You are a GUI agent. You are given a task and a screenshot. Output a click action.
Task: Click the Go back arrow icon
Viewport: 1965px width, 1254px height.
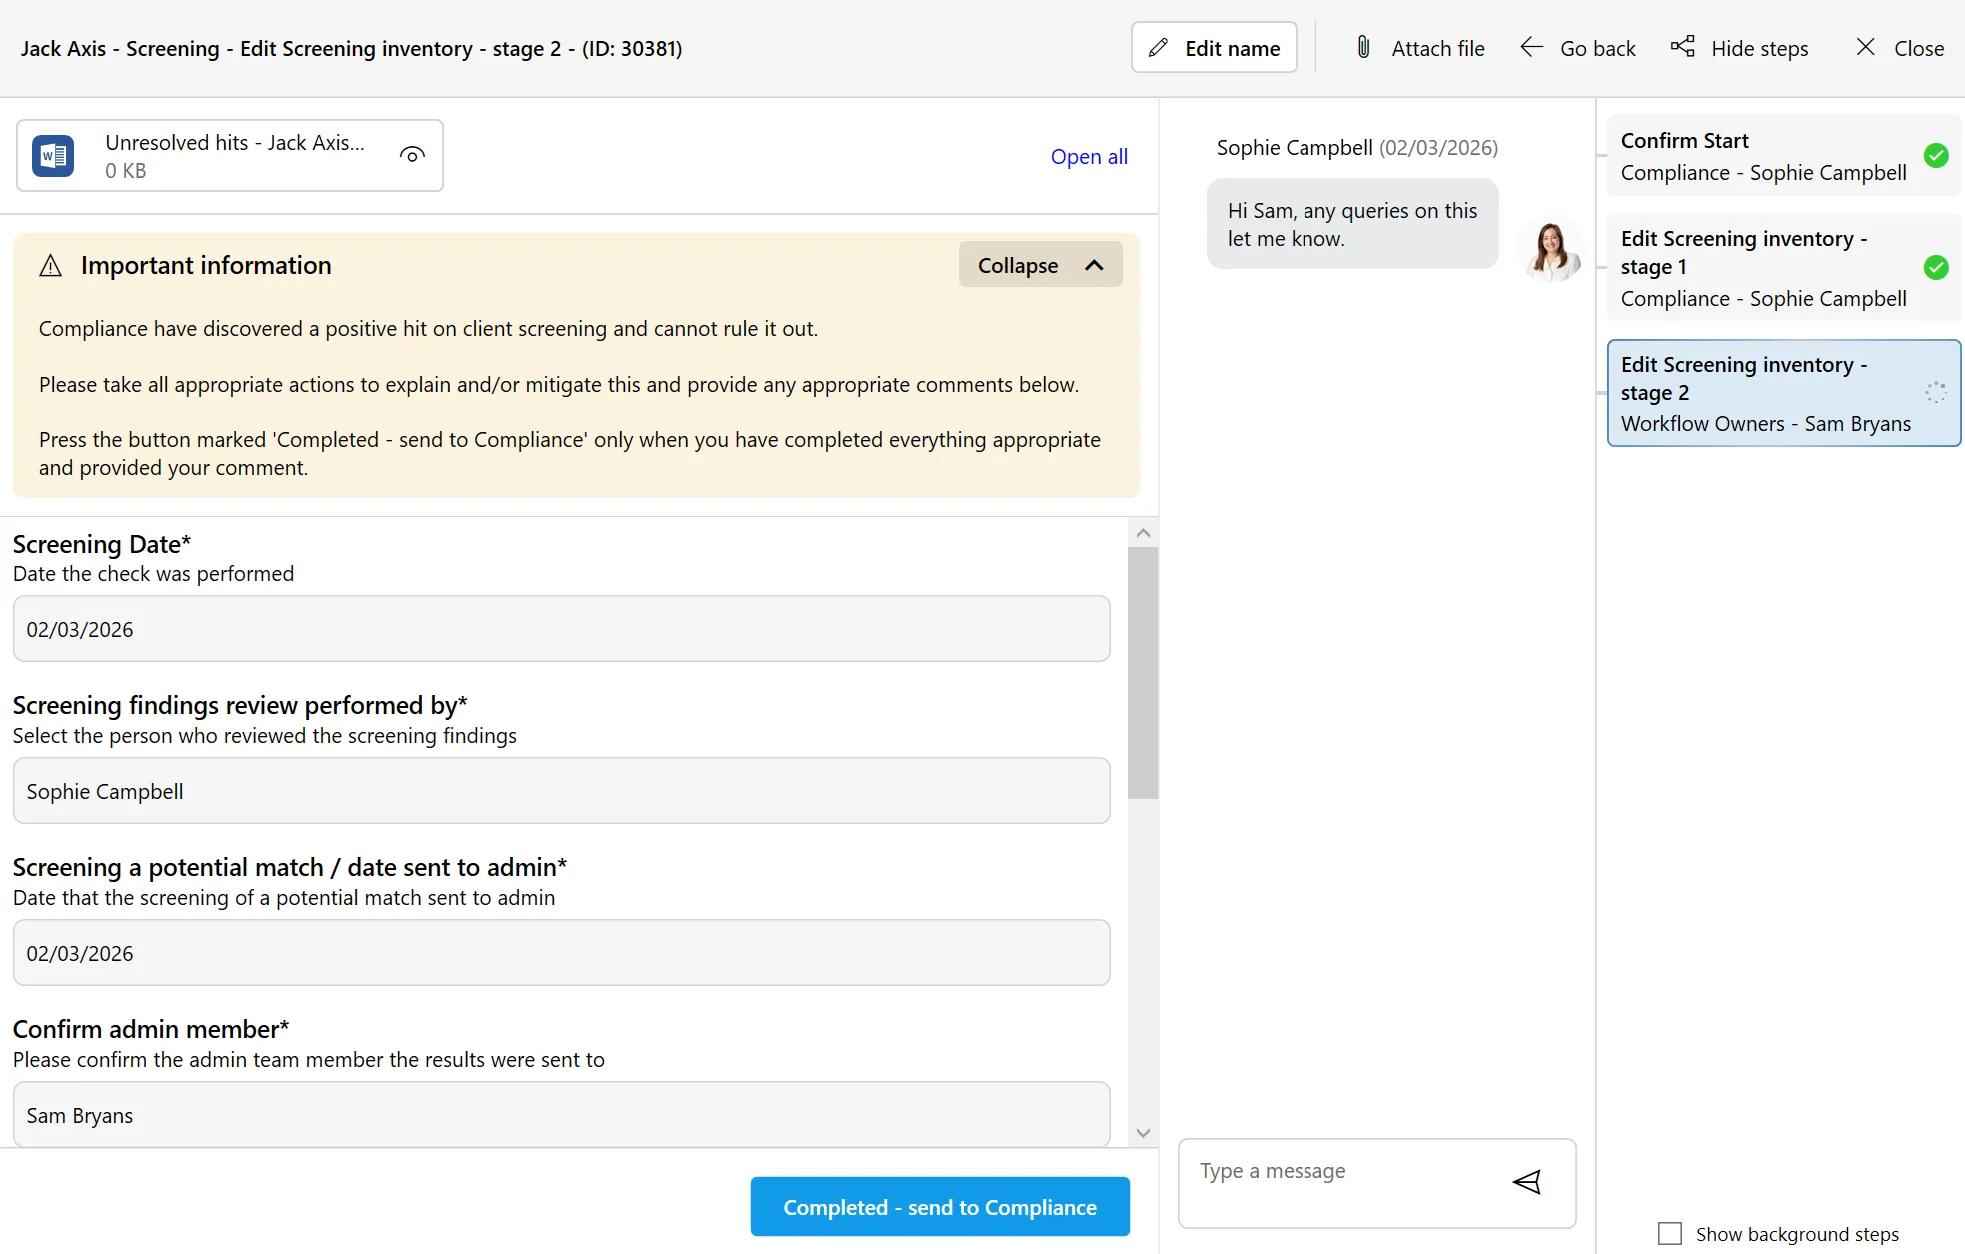coord(1531,47)
